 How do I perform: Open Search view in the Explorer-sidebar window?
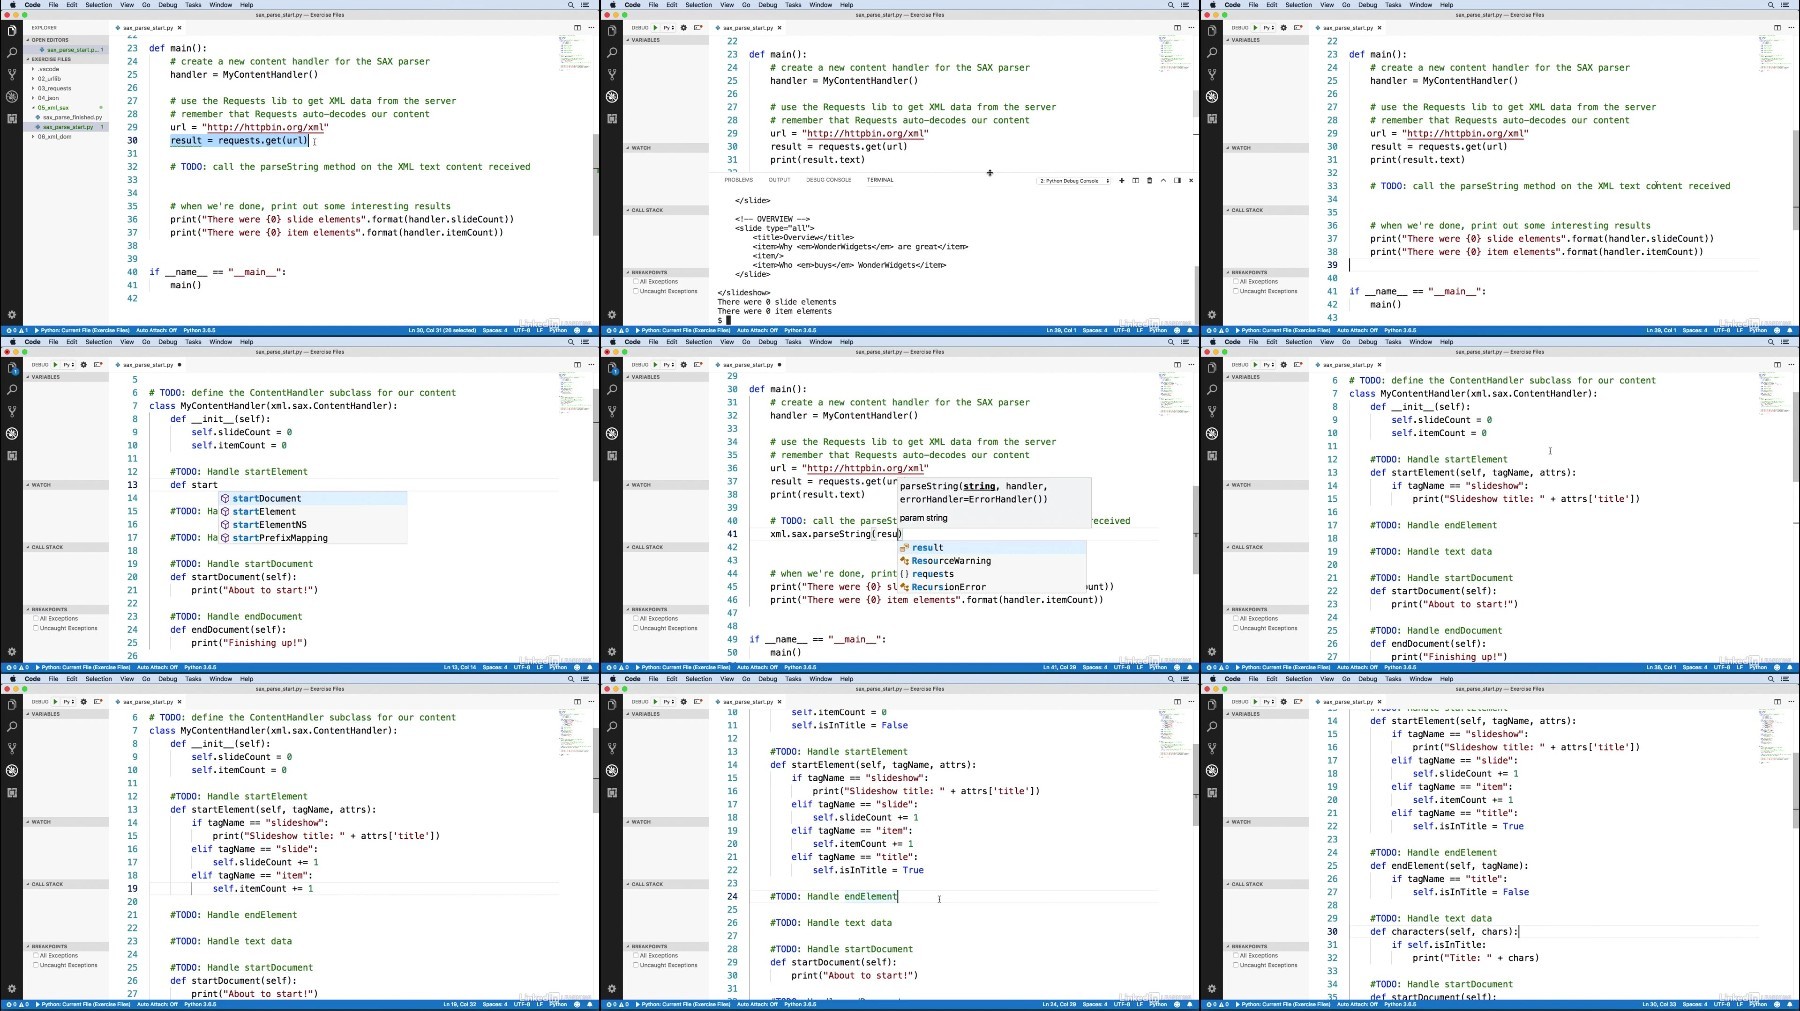12,52
